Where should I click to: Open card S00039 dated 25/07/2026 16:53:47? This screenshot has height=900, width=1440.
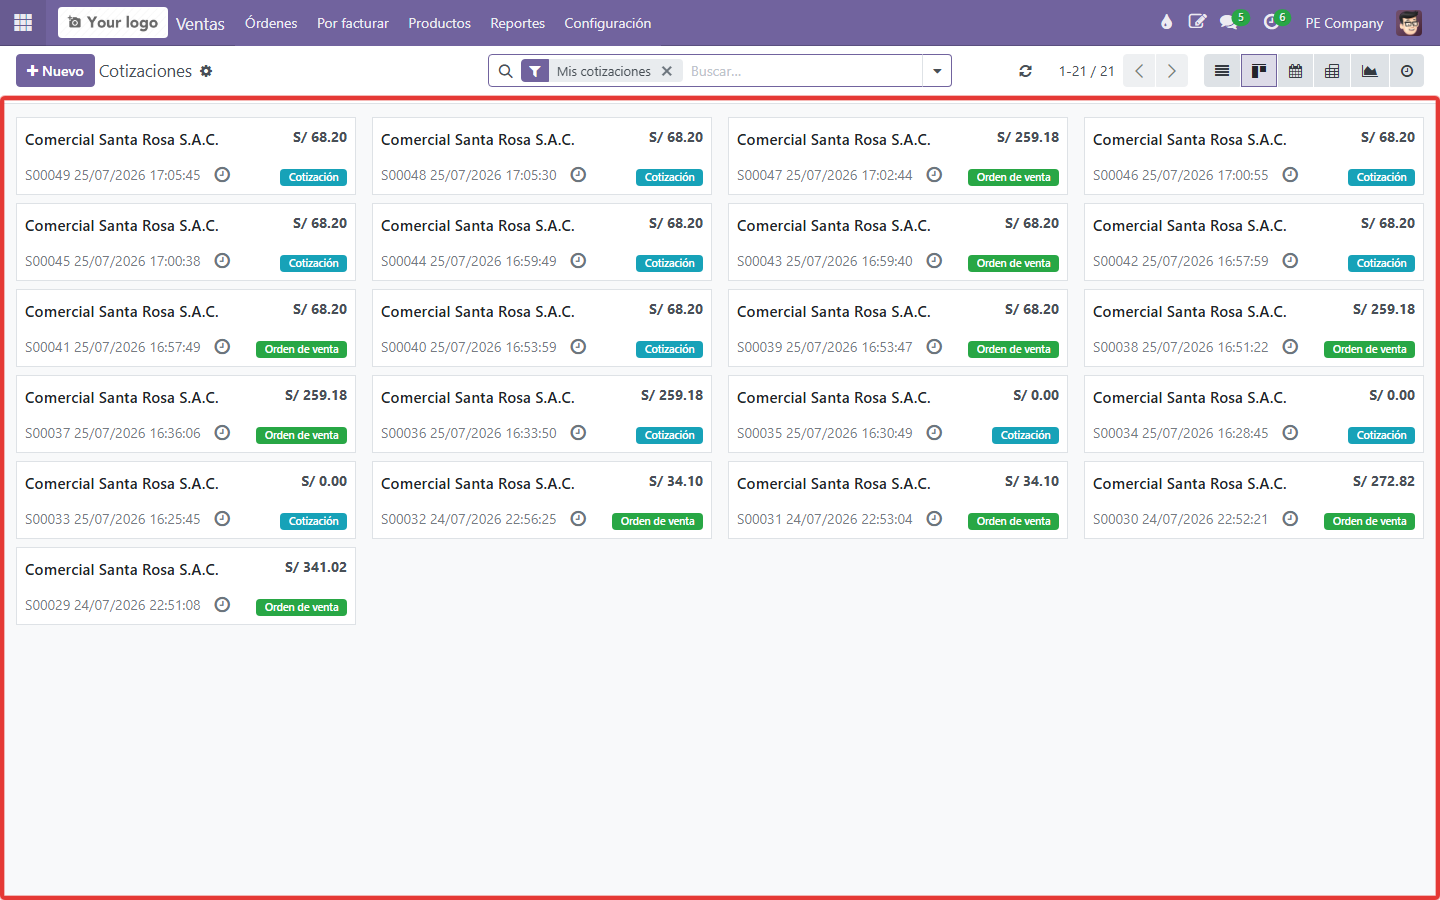tap(898, 328)
